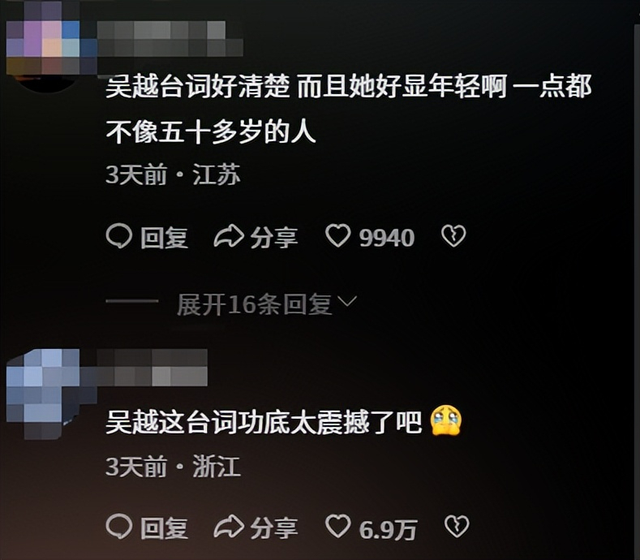Click the chevron next to 16条回复
Screen dimensions: 640x560
click(348, 302)
